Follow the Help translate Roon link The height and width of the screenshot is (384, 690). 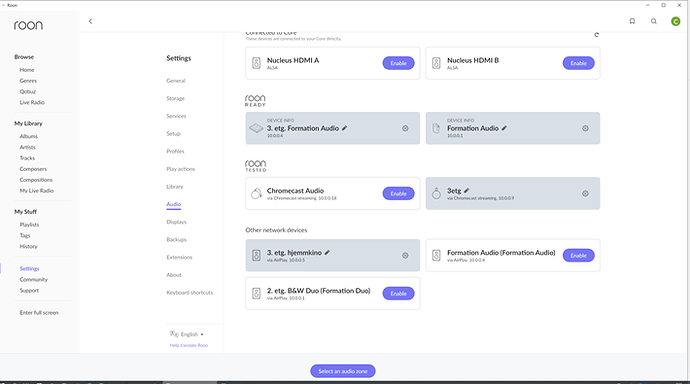189,345
